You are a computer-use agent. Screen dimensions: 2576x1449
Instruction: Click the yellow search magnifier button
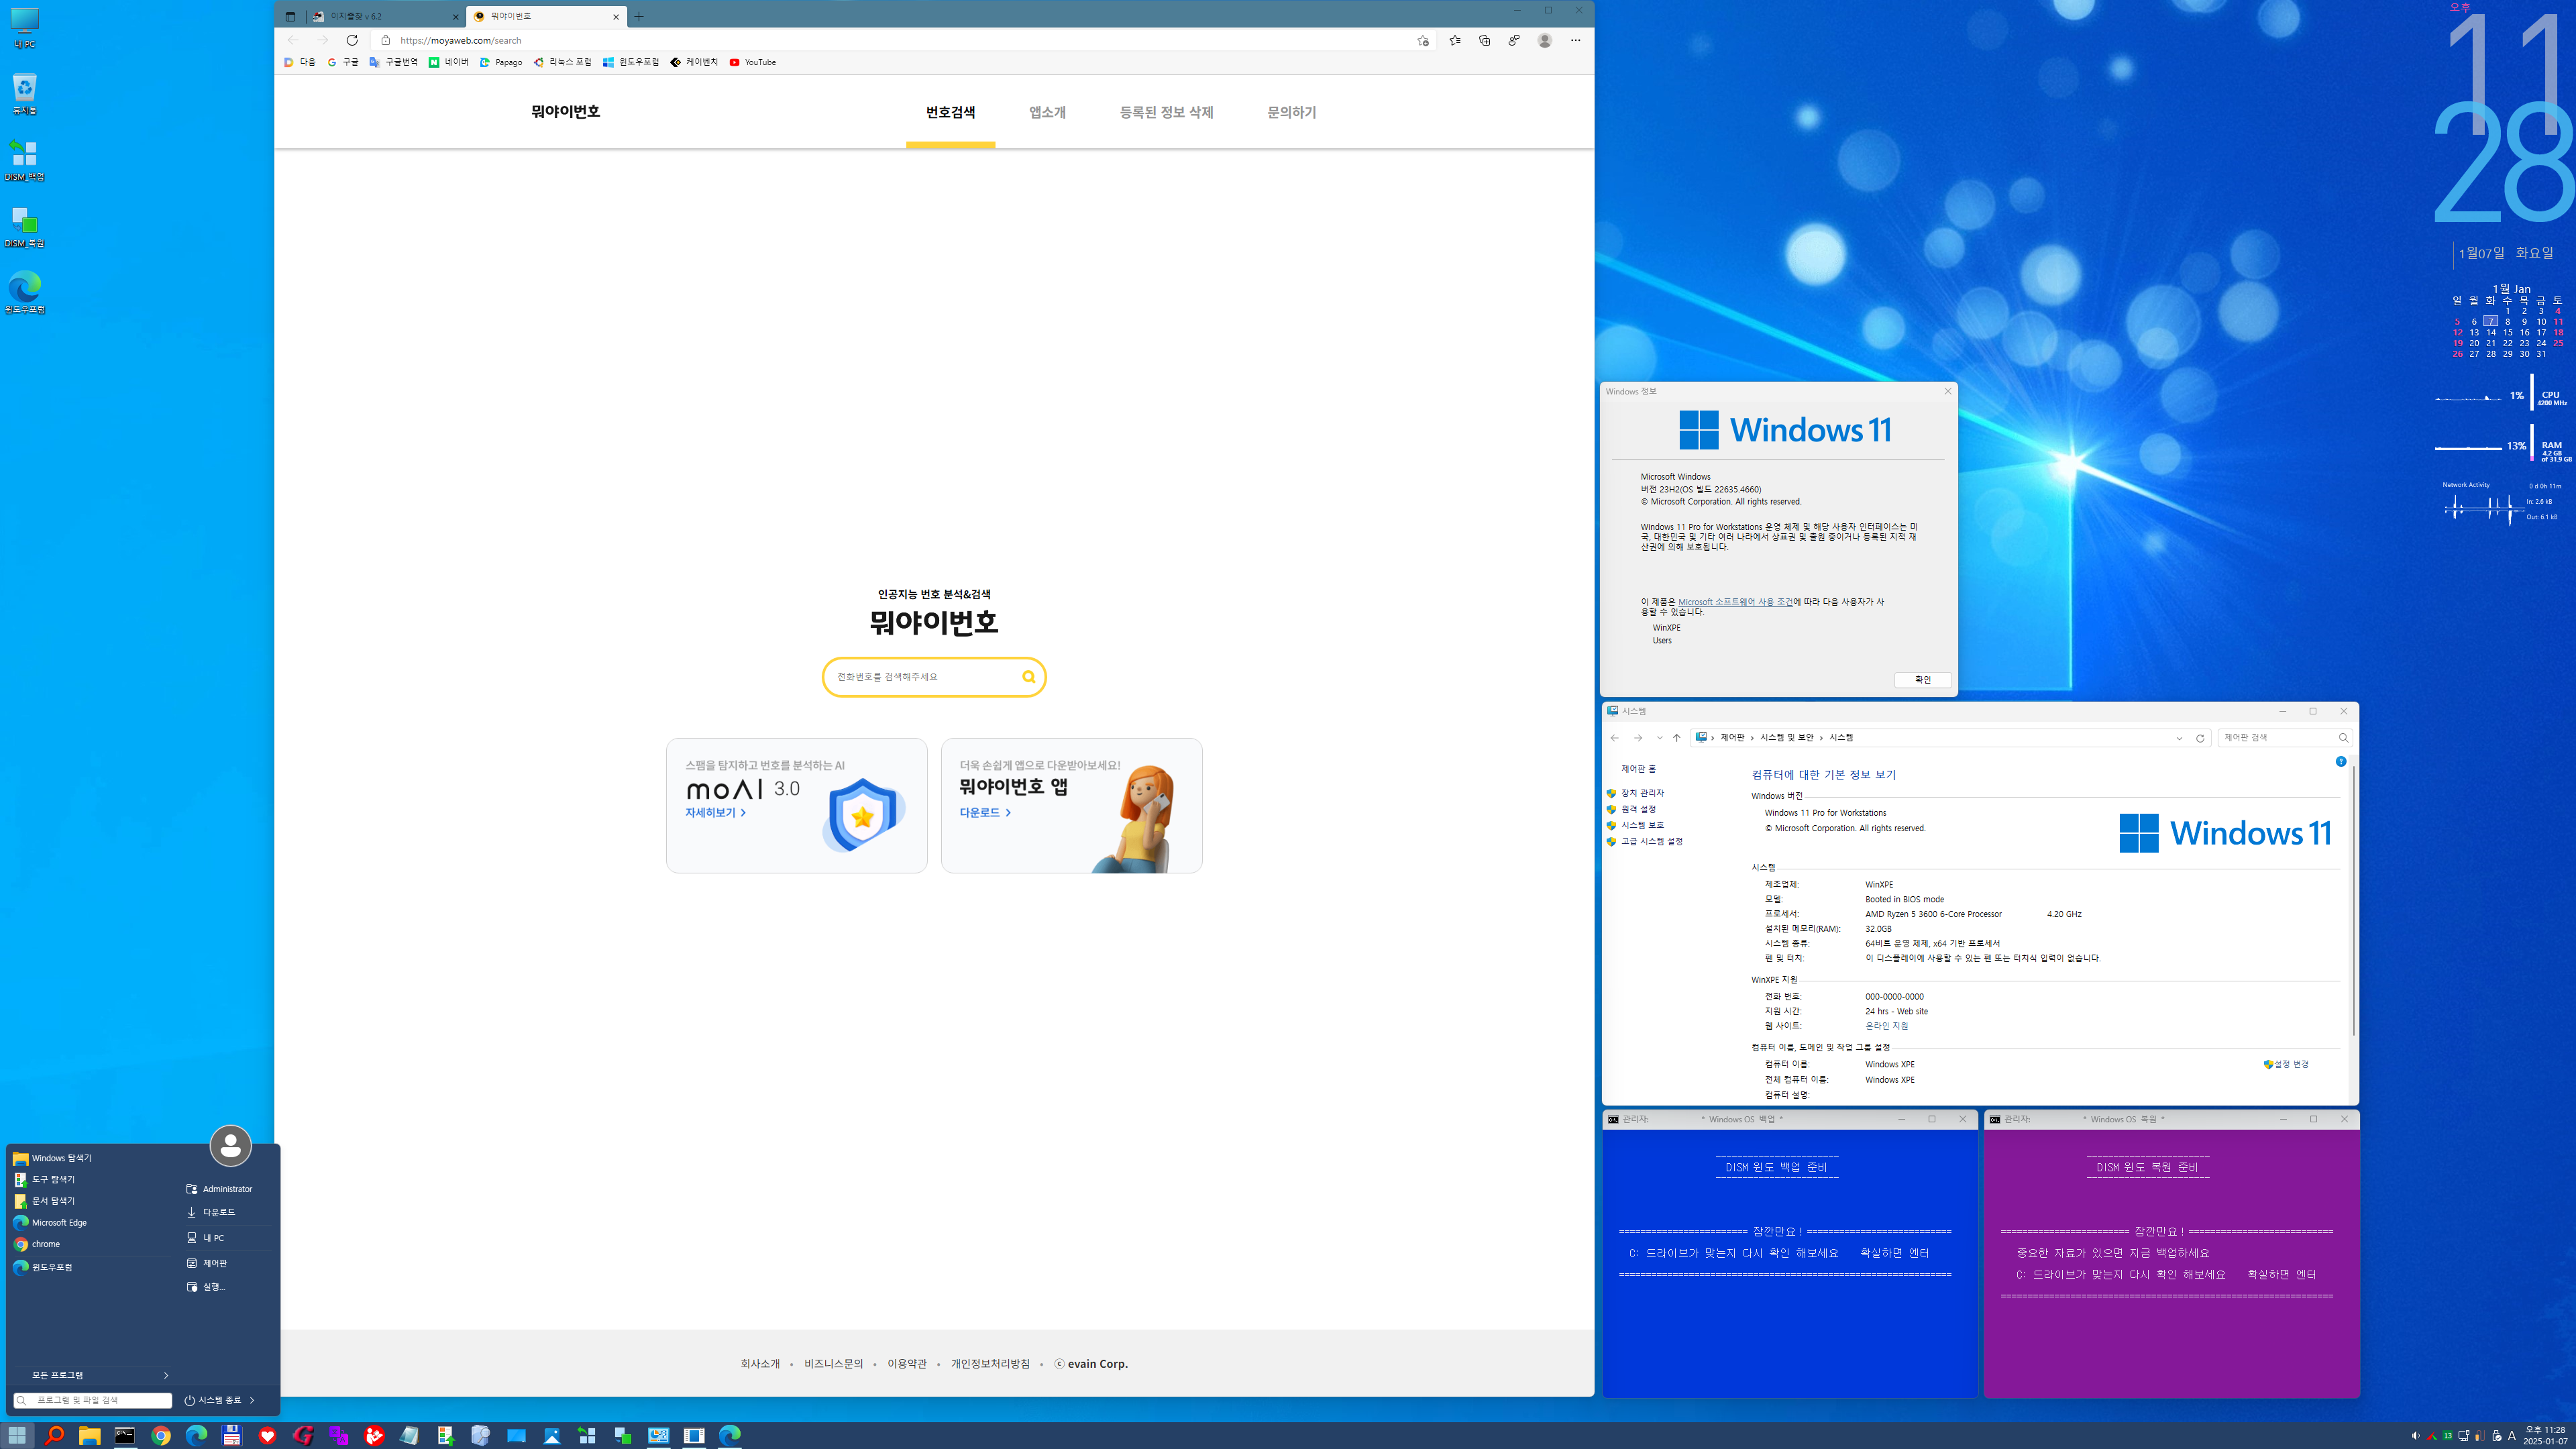pyautogui.click(x=1028, y=677)
